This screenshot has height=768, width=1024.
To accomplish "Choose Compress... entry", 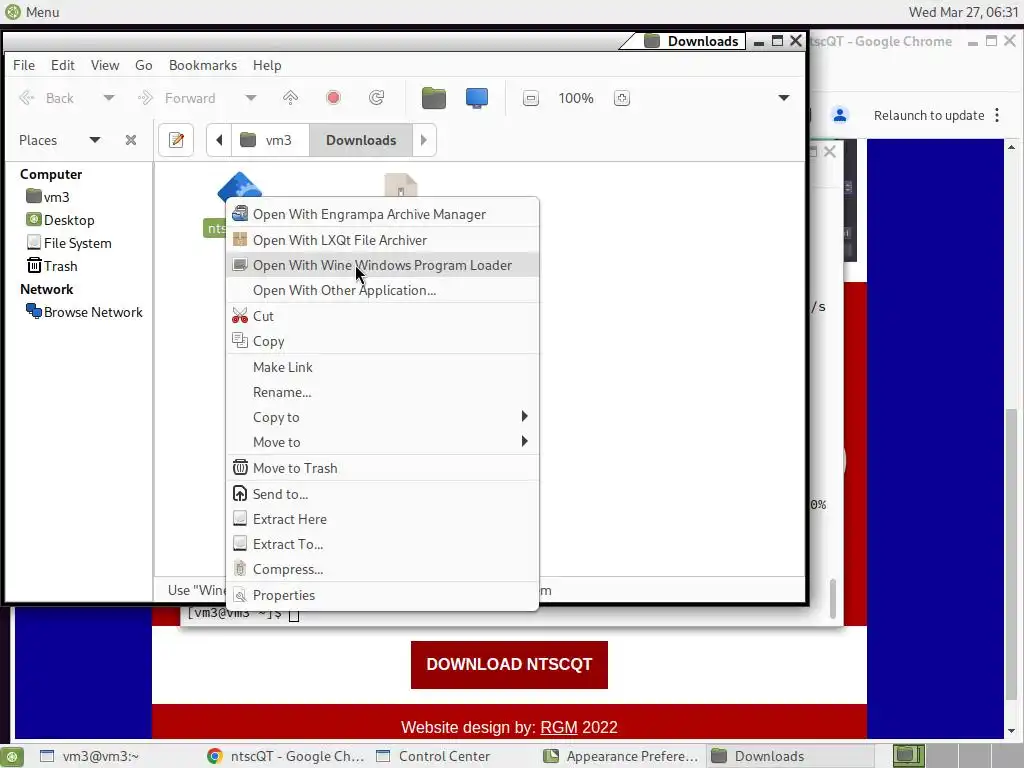I will pos(382,569).
